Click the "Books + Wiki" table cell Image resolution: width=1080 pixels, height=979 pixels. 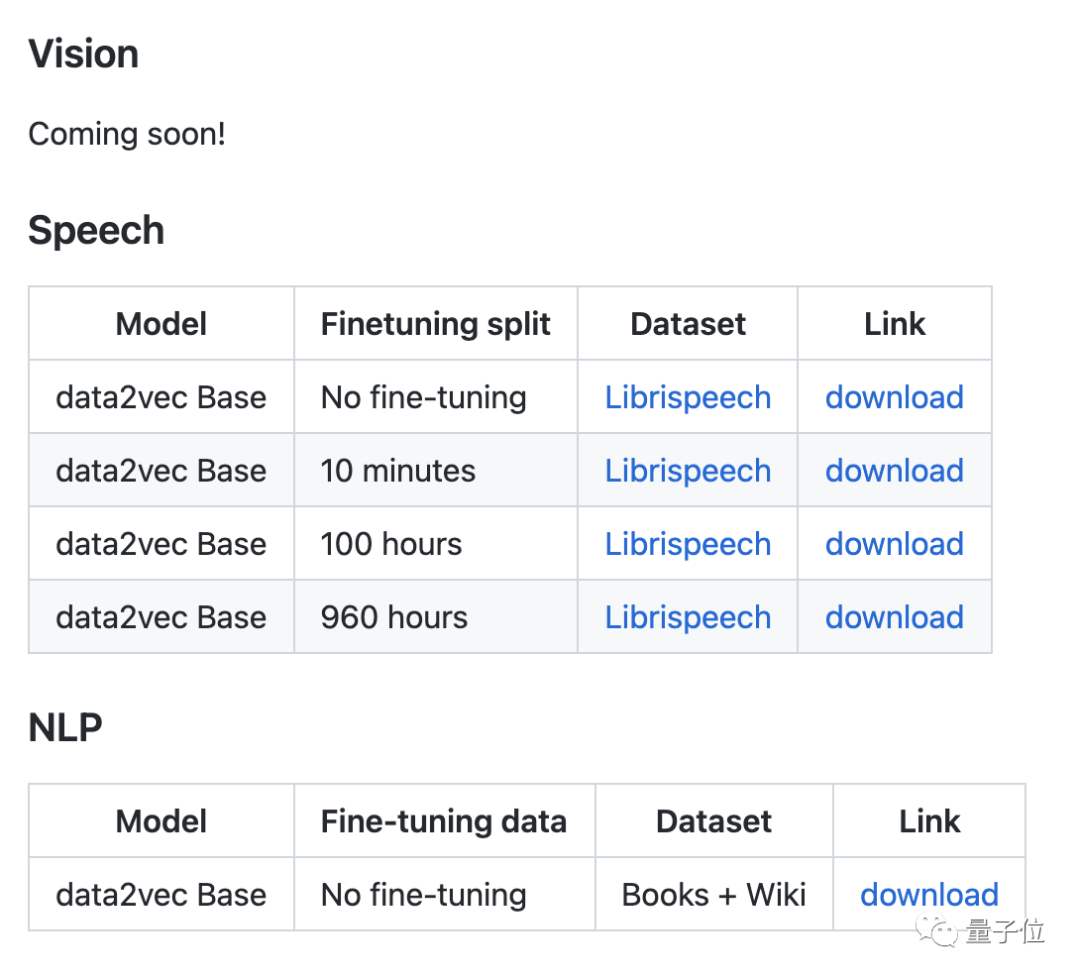tap(713, 894)
